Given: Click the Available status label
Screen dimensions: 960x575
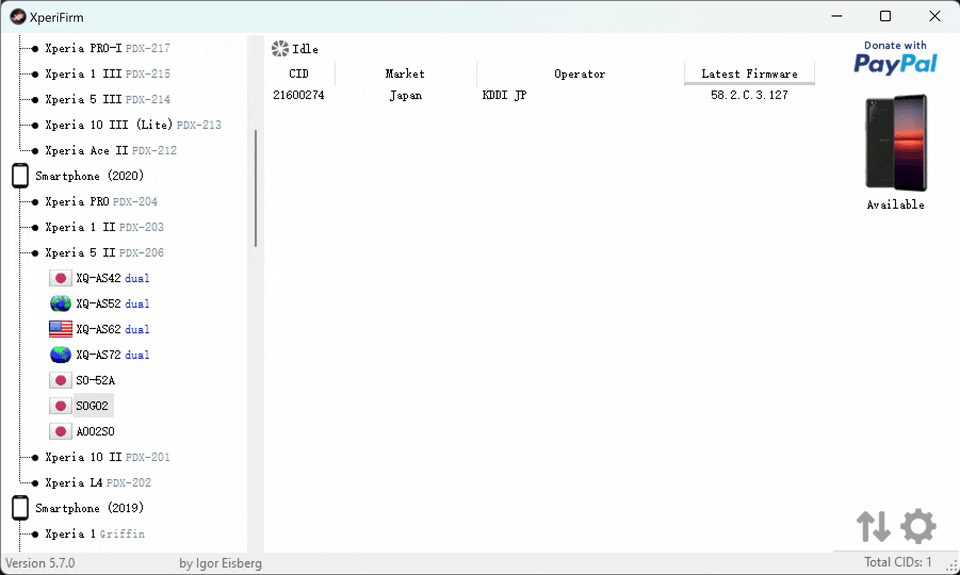Looking at the screenshot, I should click(896, 205).
